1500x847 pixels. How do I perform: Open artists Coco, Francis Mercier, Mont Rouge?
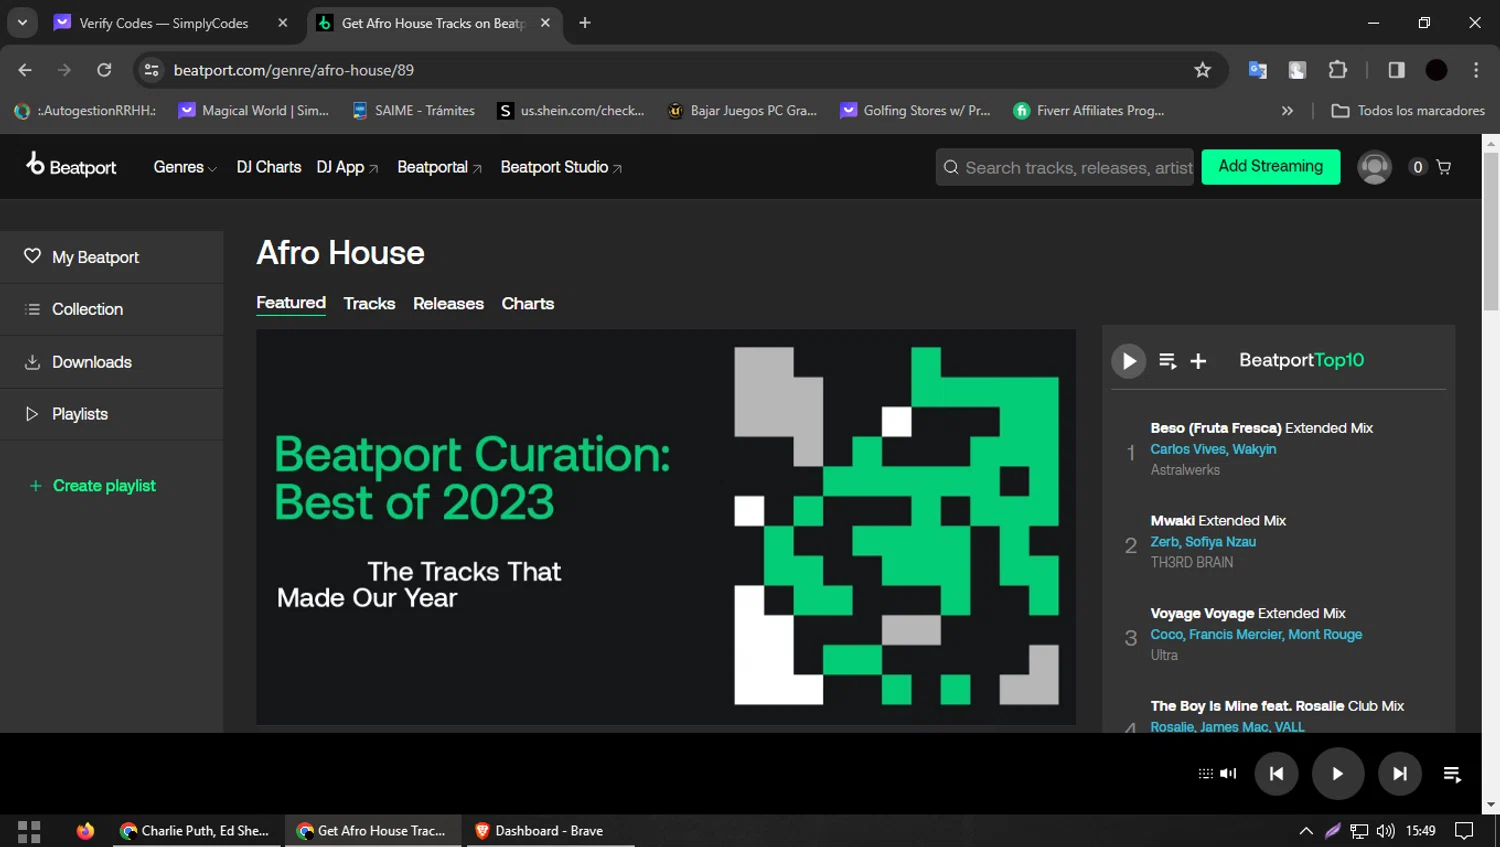1256,635
